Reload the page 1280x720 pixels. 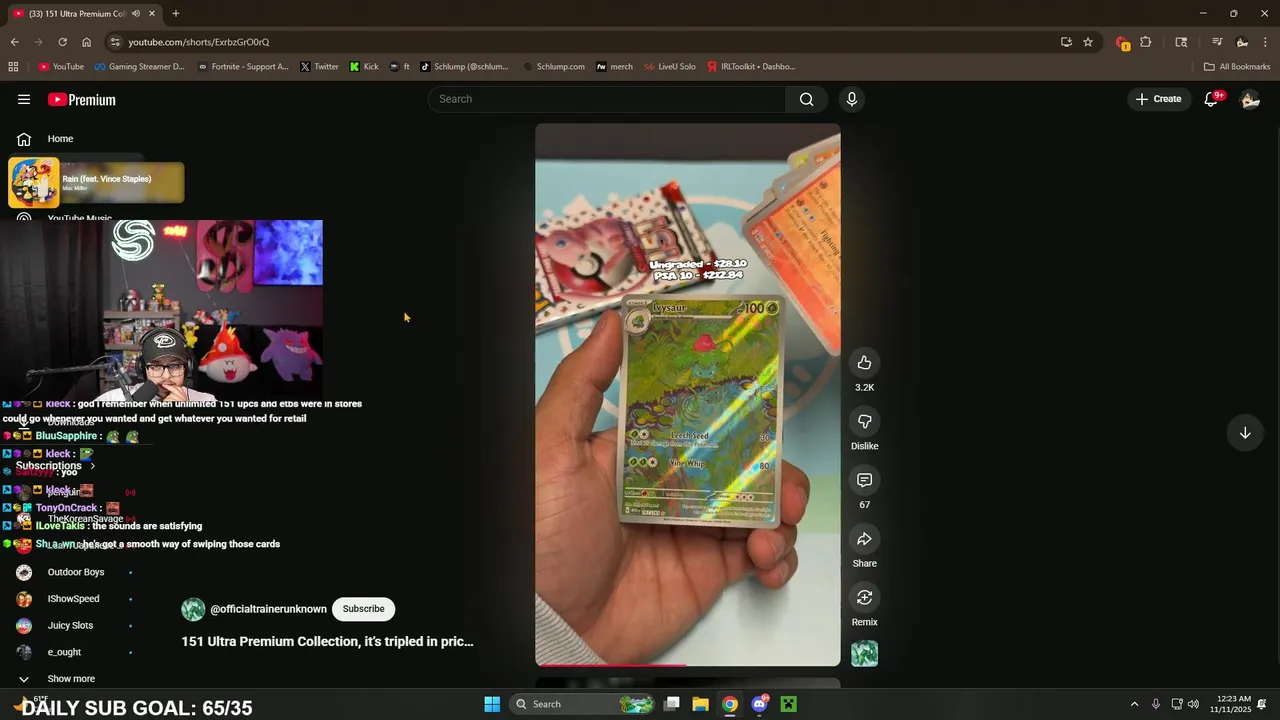(62, 42)
